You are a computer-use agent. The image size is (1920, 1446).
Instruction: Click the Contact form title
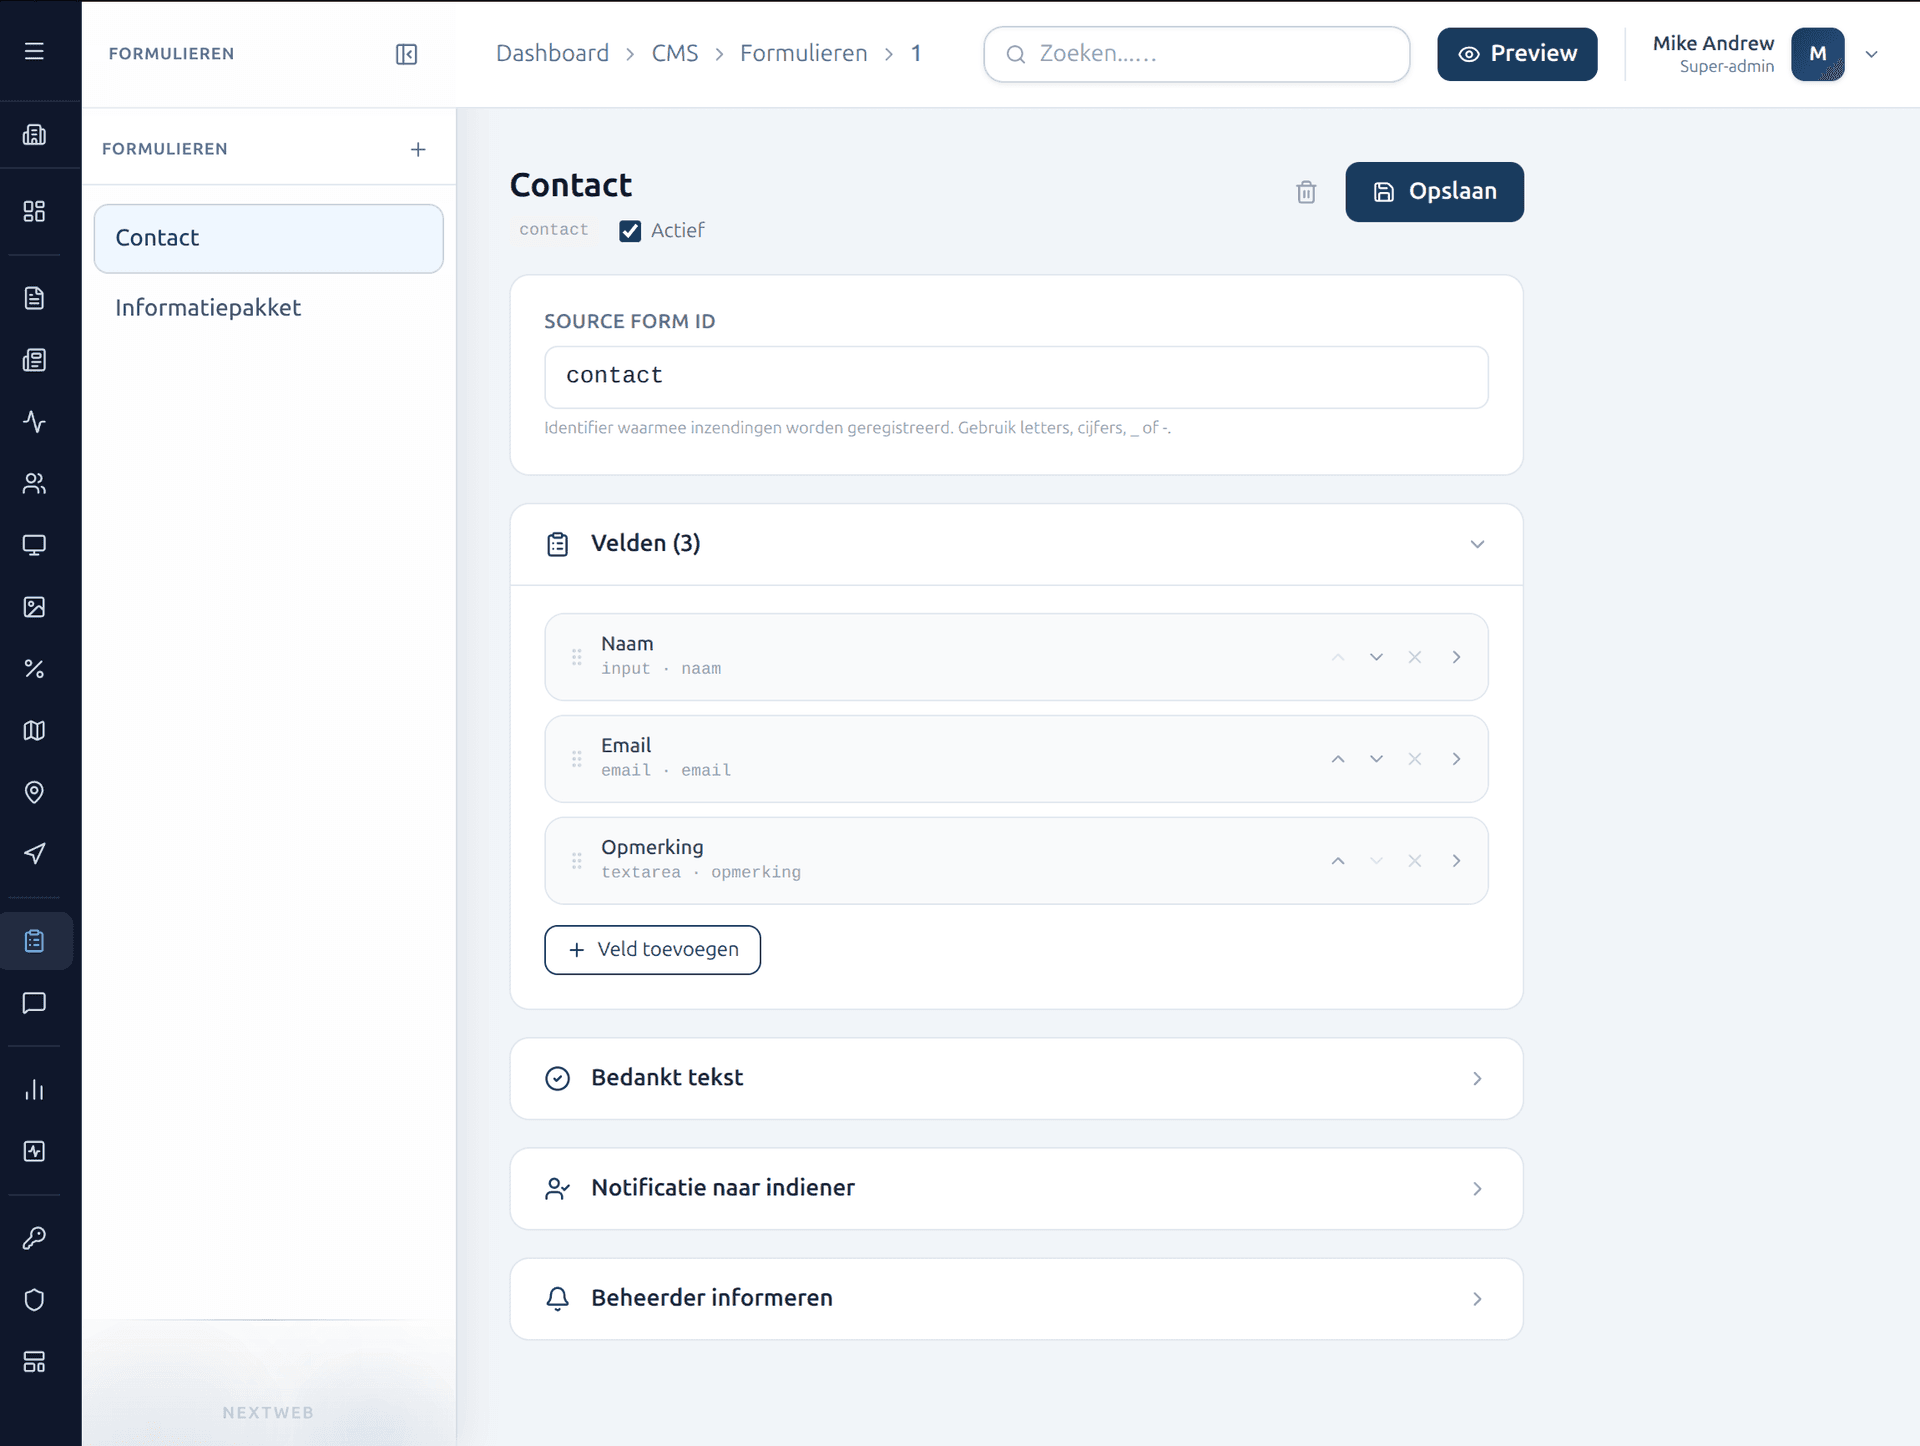[x=571, y=185]
